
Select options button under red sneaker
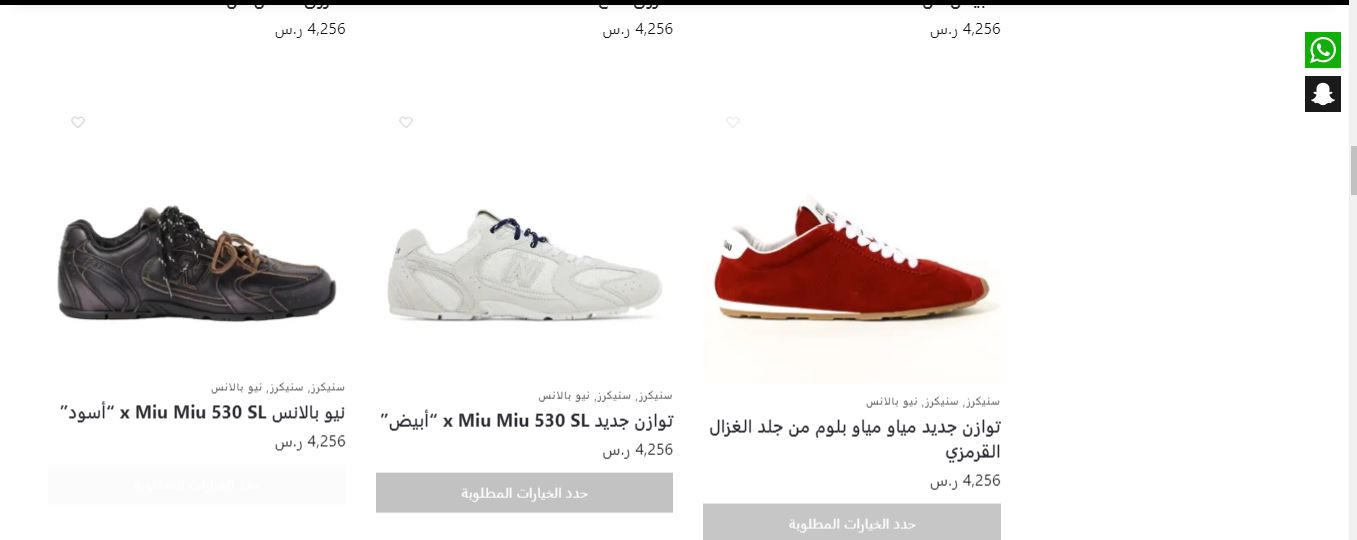coord(852,523)
